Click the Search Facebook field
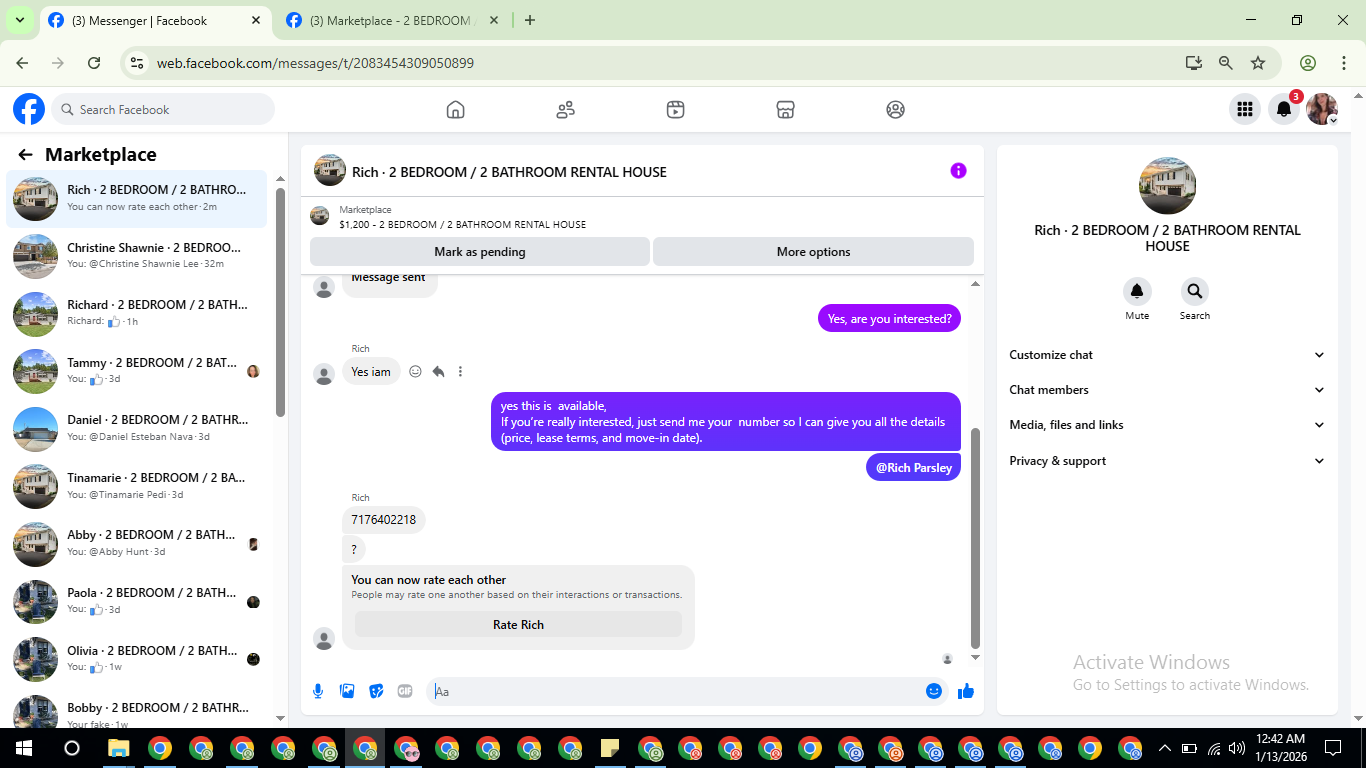This screenshot has height=768, width=1366. pyautogui.click(x=163, y=110)
